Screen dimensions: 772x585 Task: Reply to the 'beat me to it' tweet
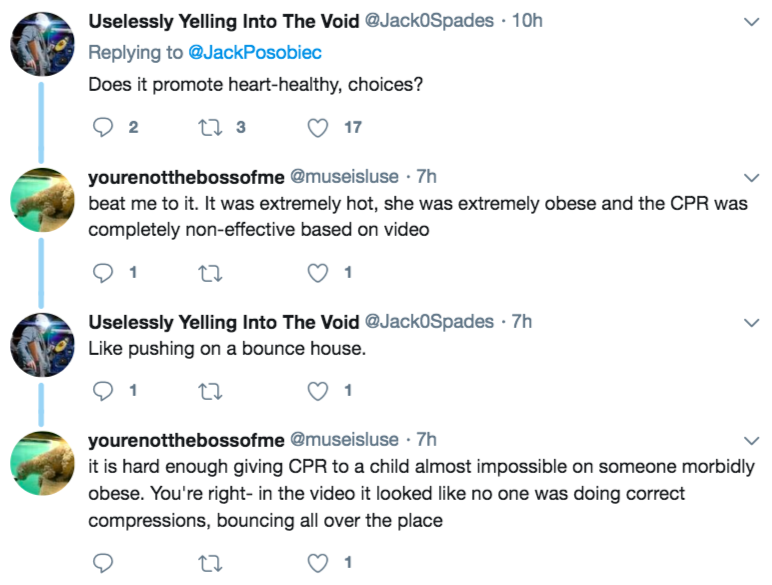click(103, 272)
